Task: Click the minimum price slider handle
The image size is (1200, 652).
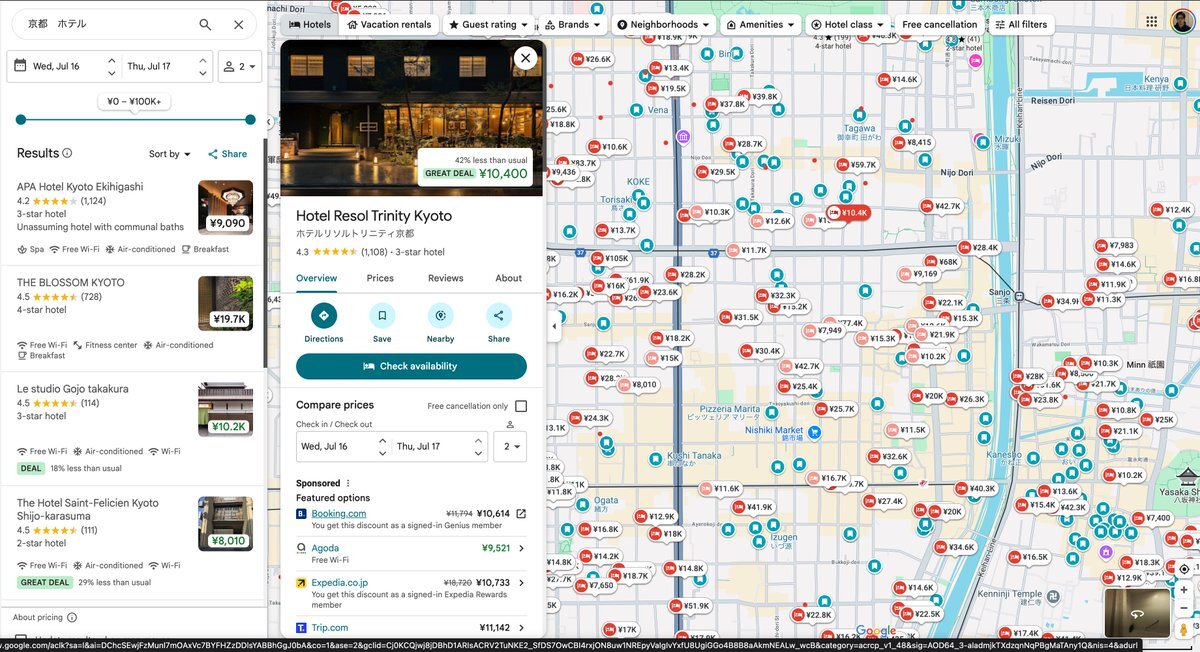Action: (x=21, y=120)
